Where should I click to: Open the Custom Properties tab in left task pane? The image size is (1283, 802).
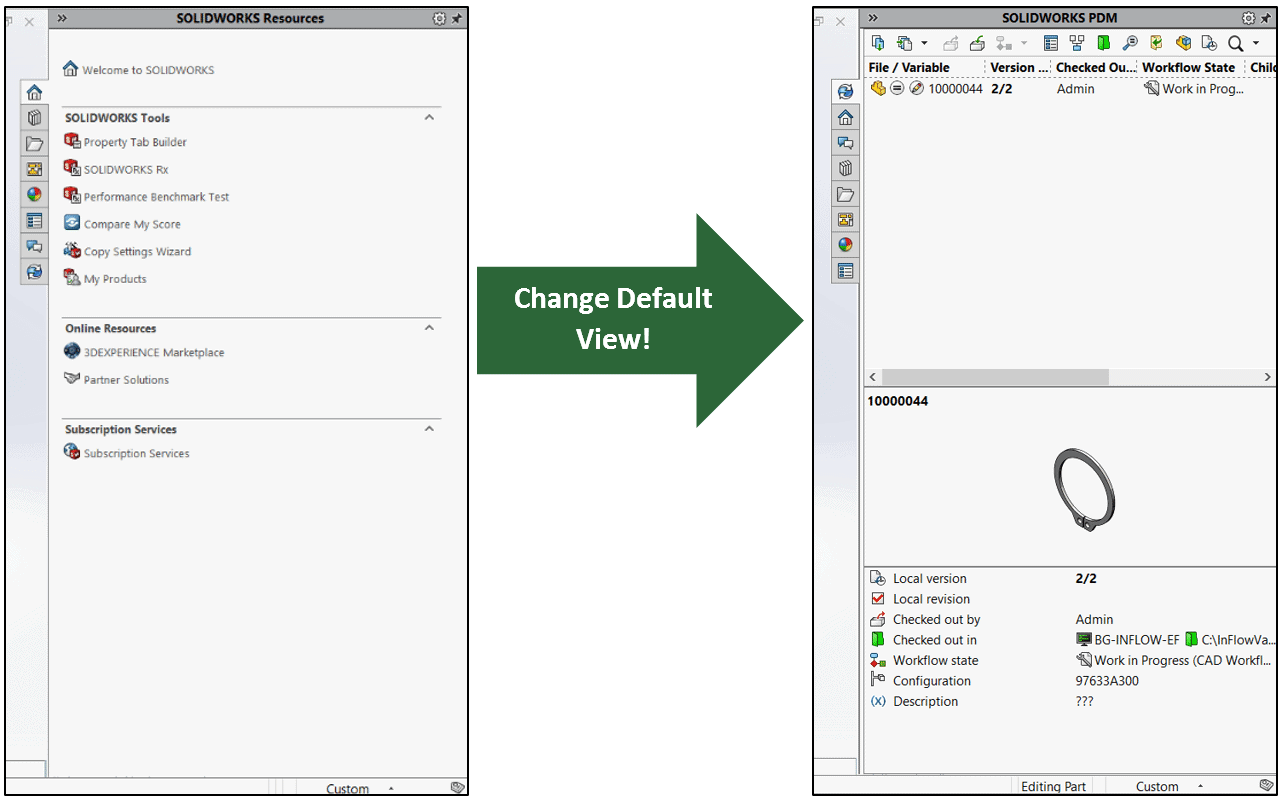tap(34, 221)
